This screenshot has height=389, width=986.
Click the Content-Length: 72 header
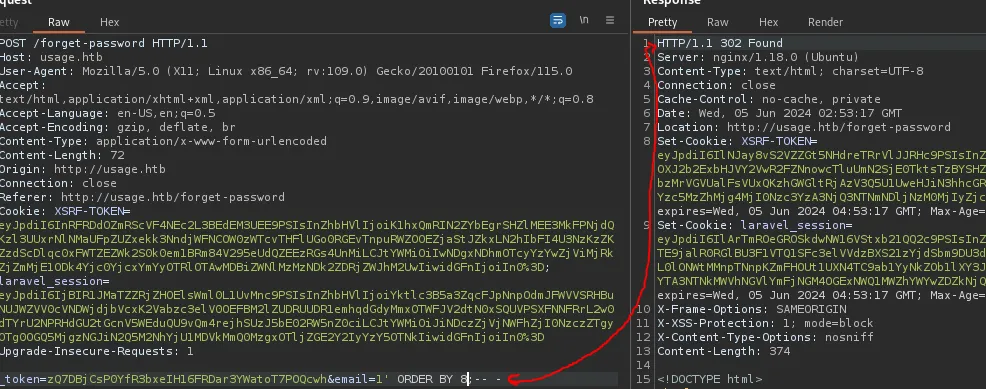tap(62, 155)
